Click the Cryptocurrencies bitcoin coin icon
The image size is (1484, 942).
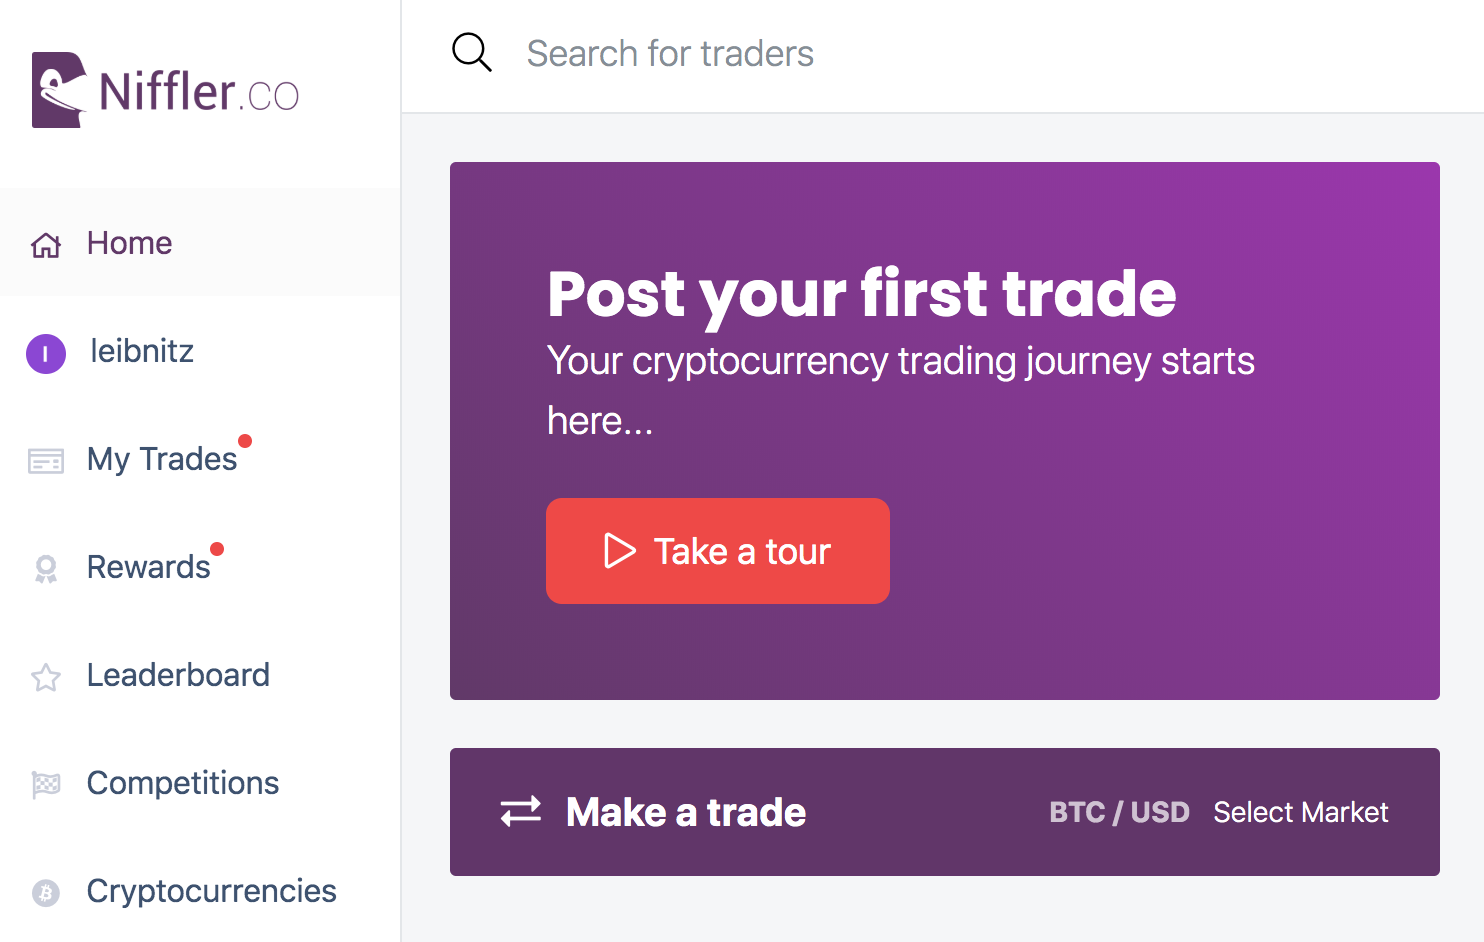(x=46, y=892)
